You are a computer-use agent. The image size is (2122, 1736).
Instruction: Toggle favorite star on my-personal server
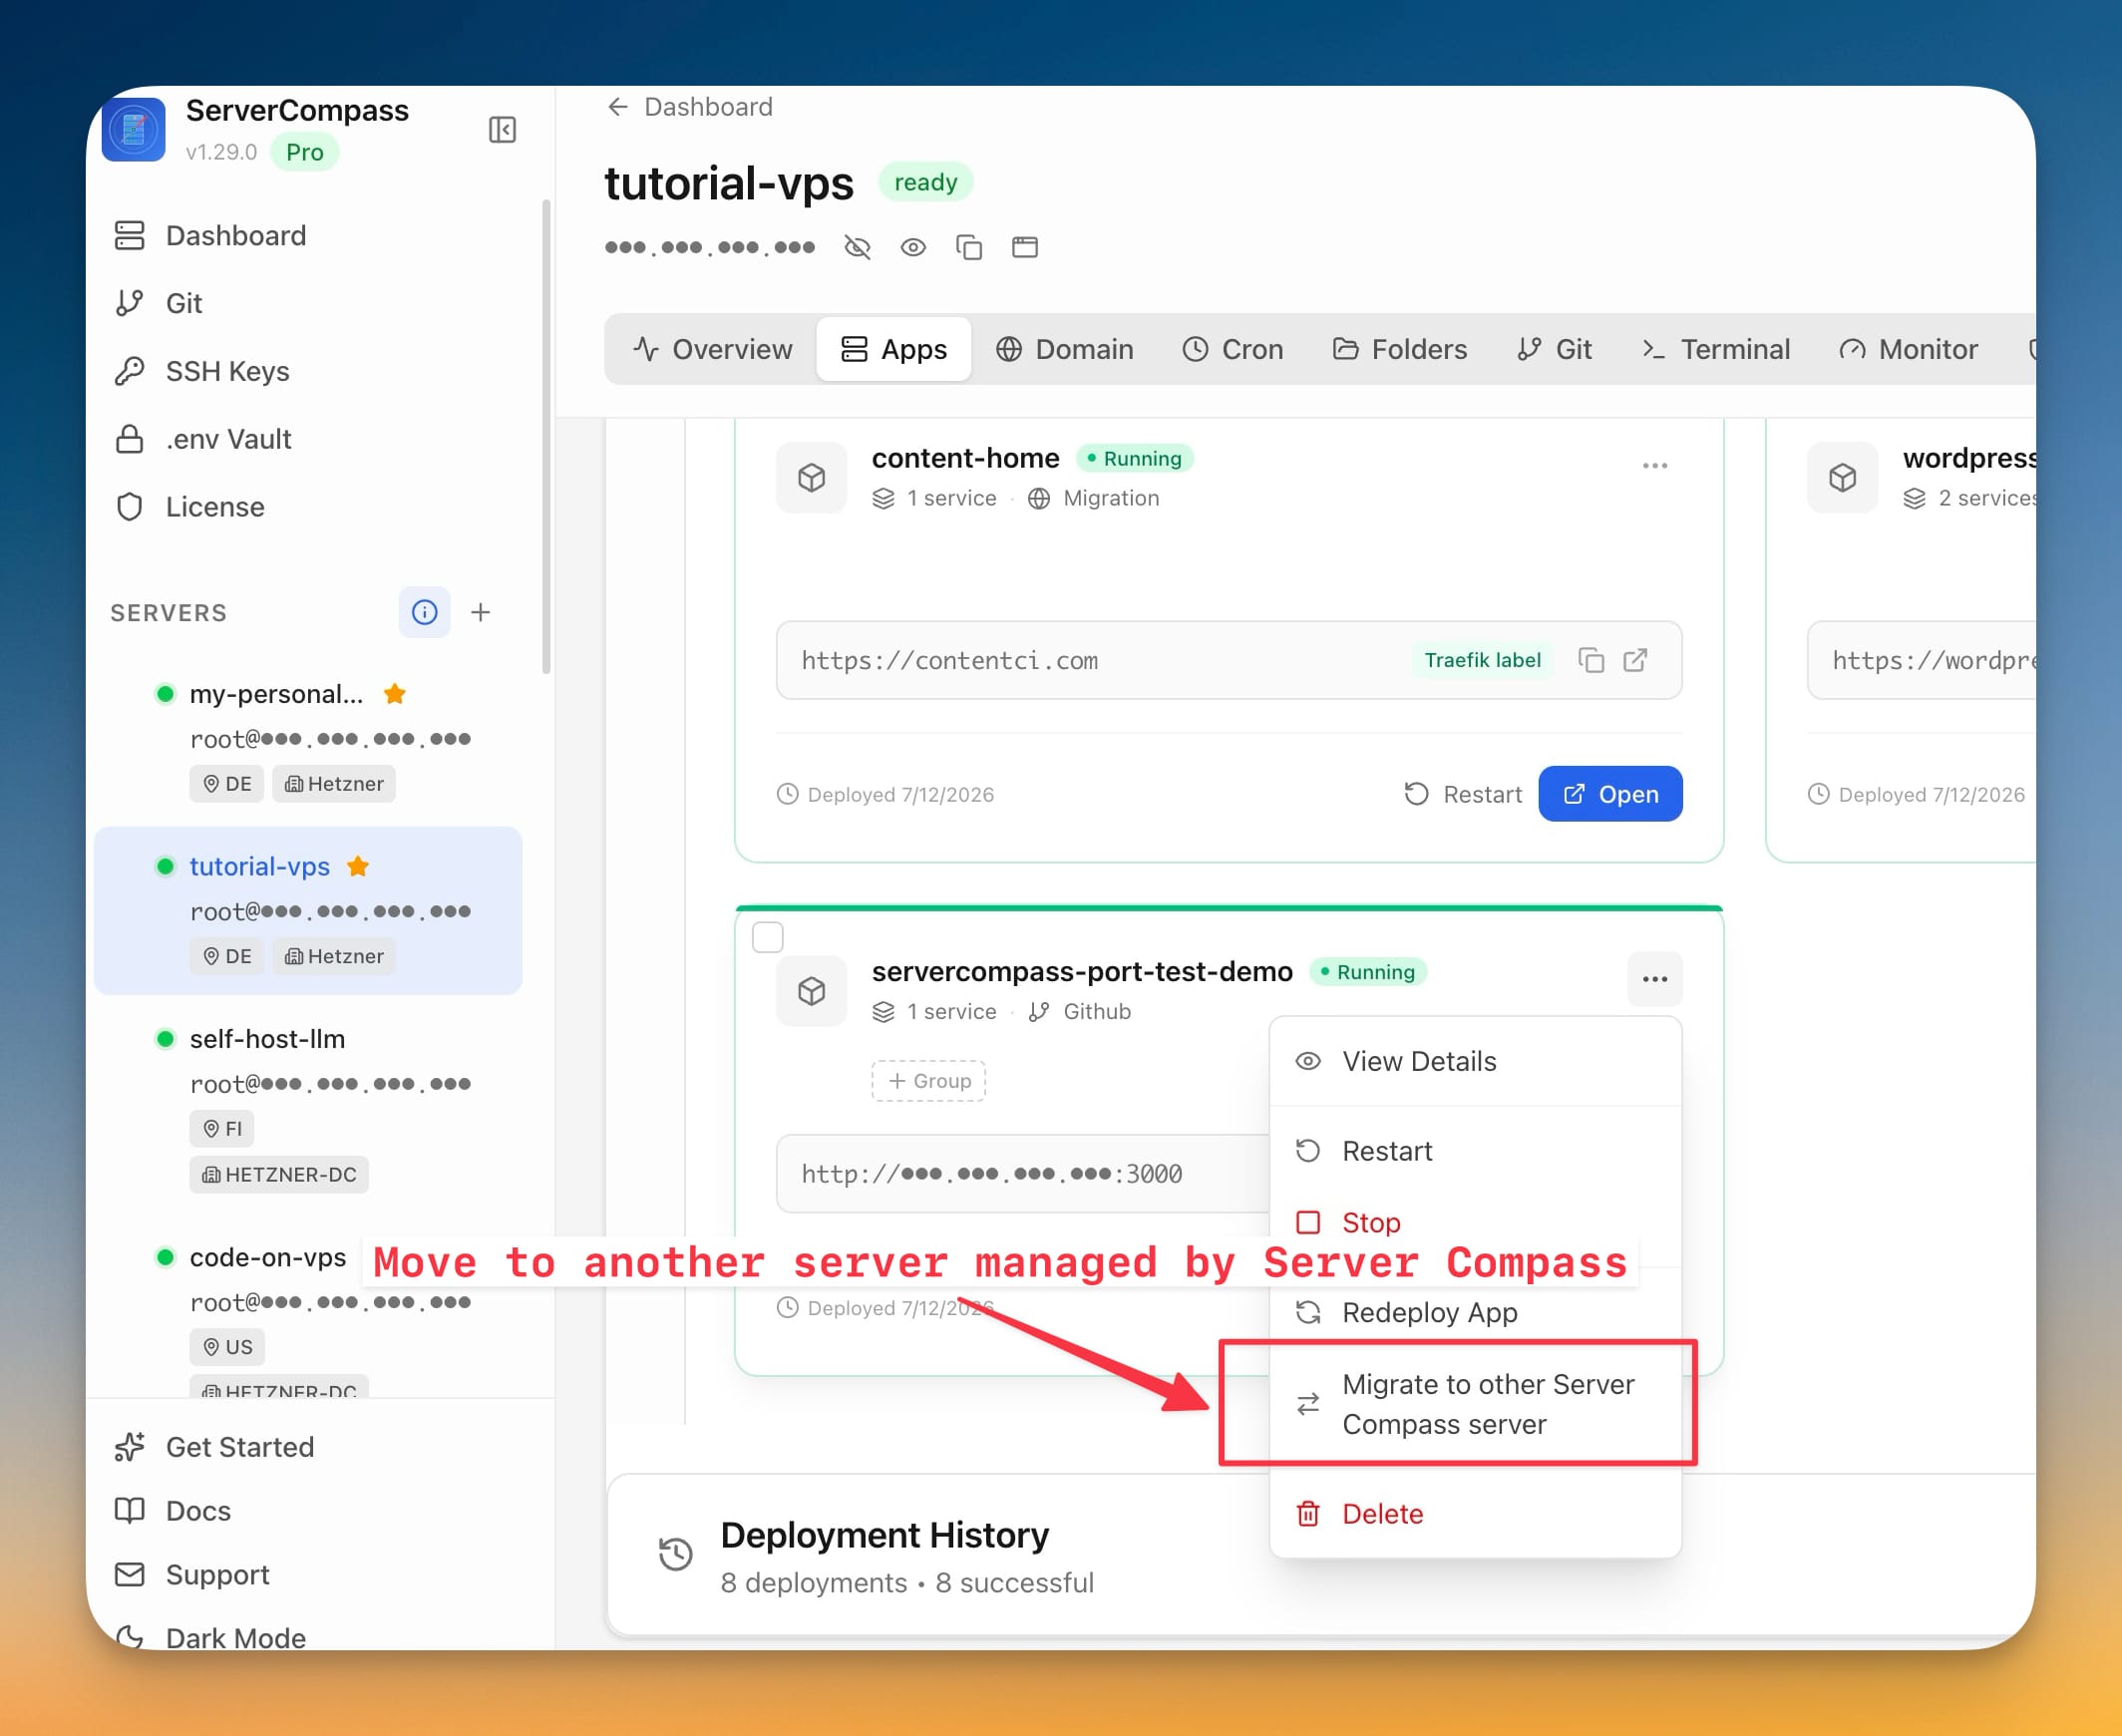[395, 694]
